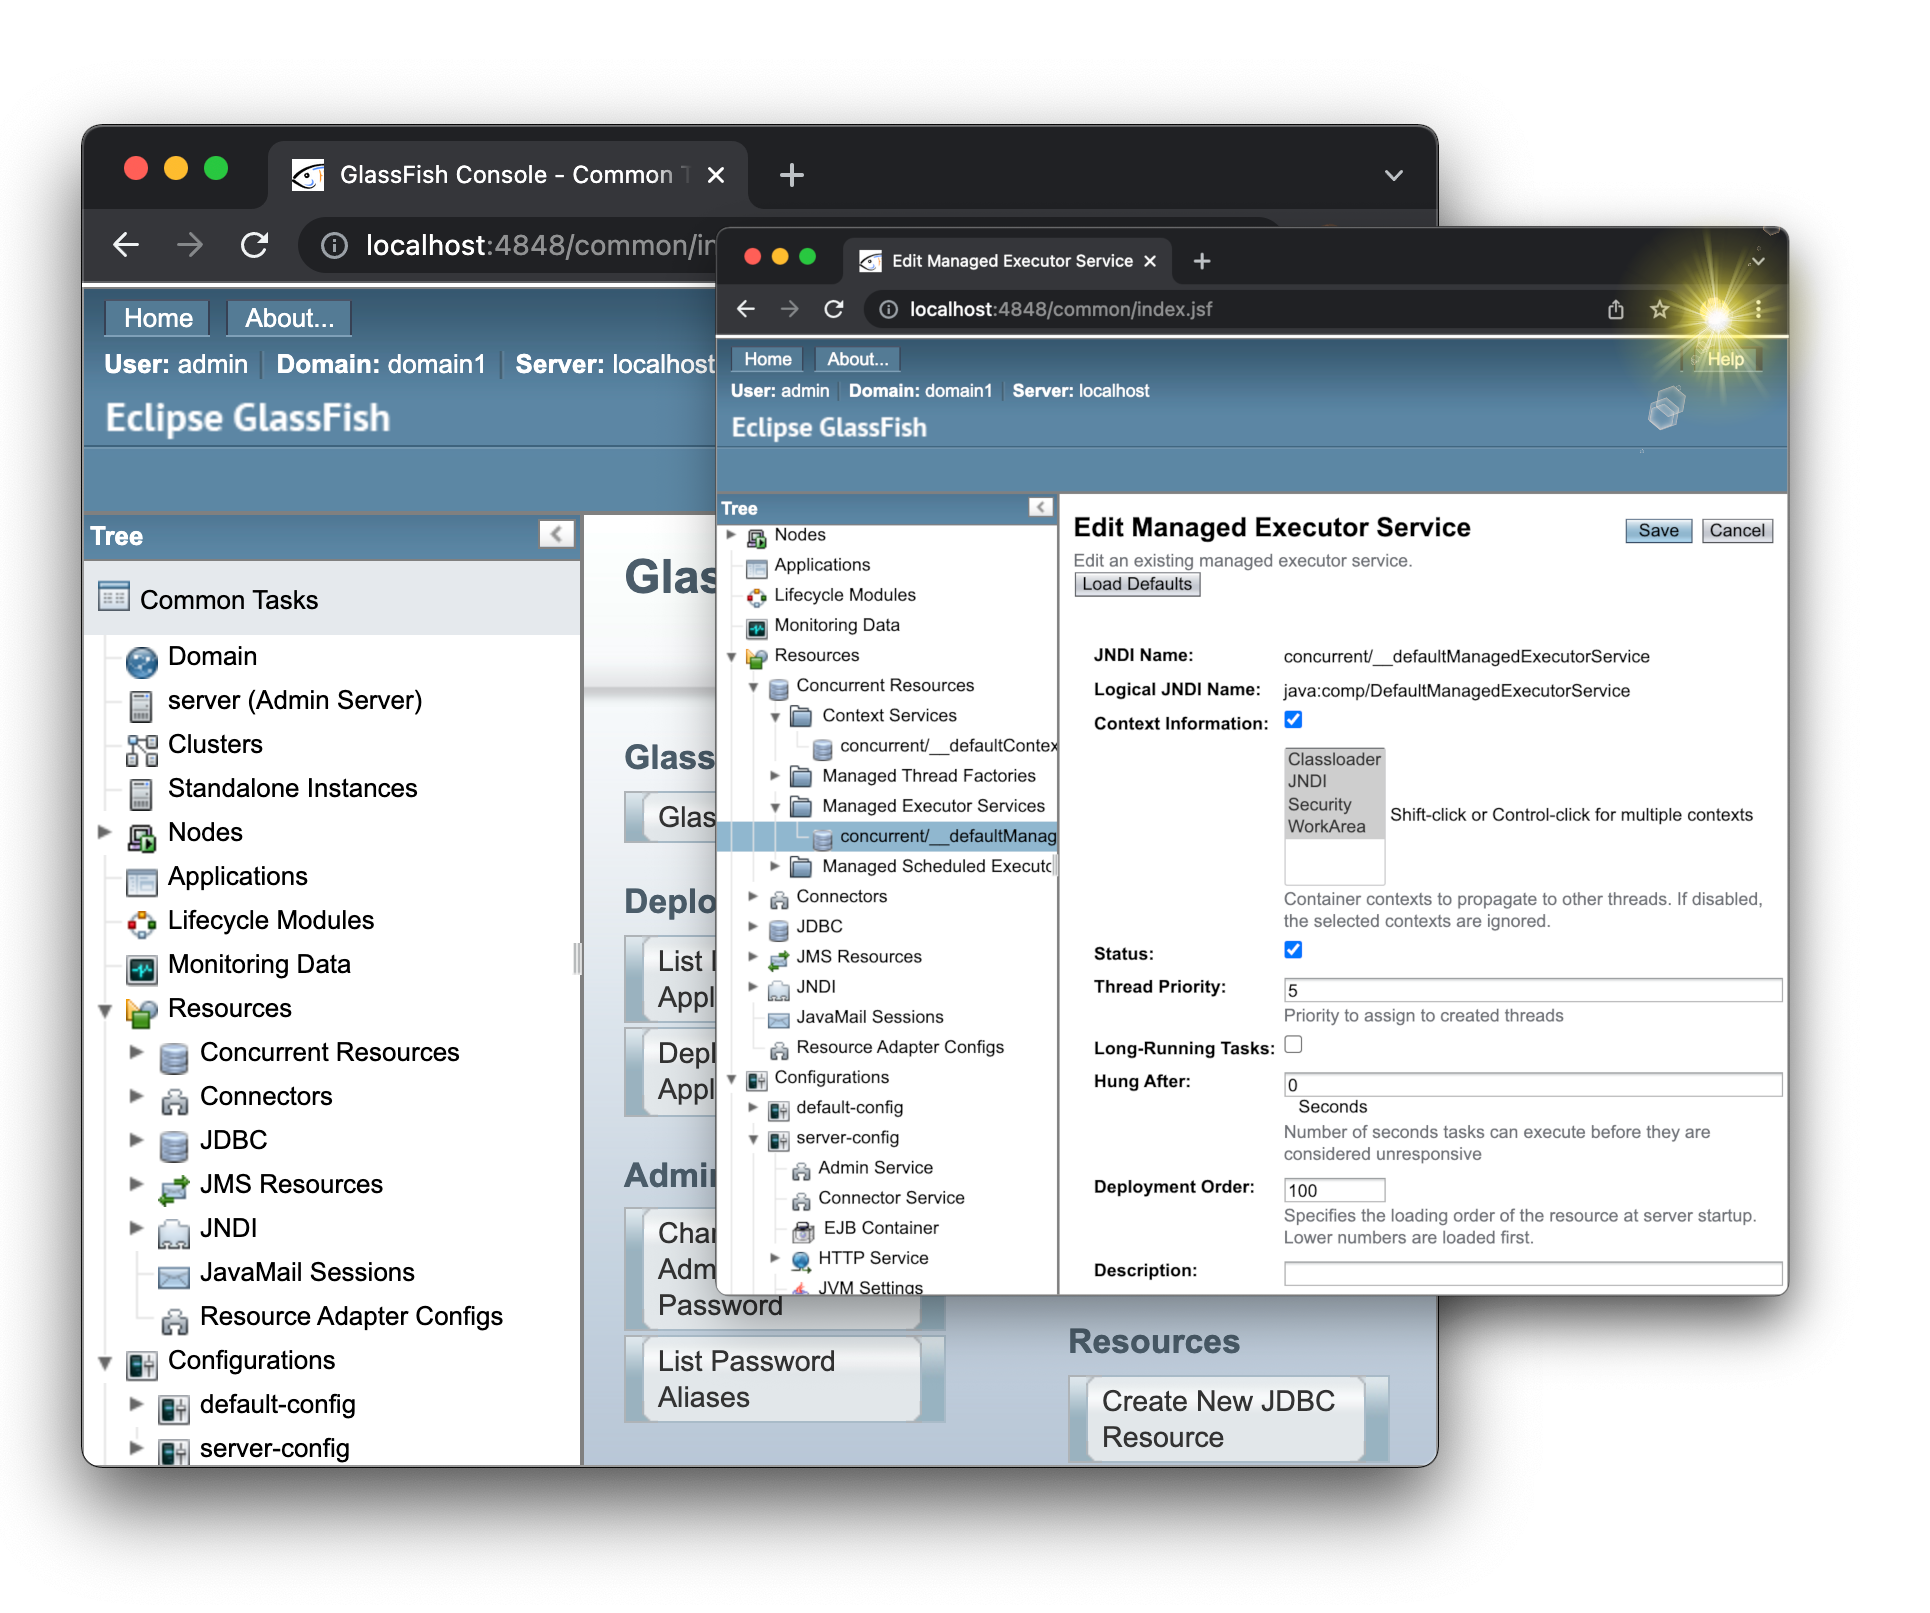Enable the Long-Running Tasks checkbox
Image resolution: width=1930 pixels, height=1613 pixels.
click(1293, 1045)
